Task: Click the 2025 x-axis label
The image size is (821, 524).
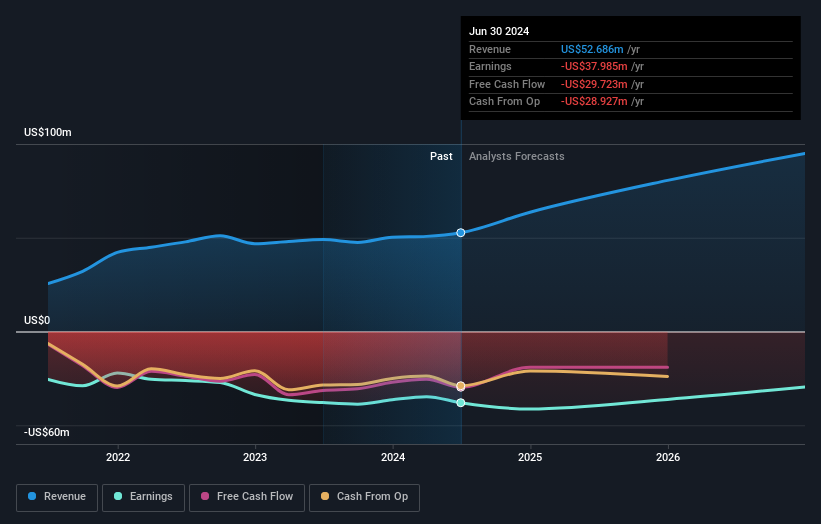Action: (530, 457)
